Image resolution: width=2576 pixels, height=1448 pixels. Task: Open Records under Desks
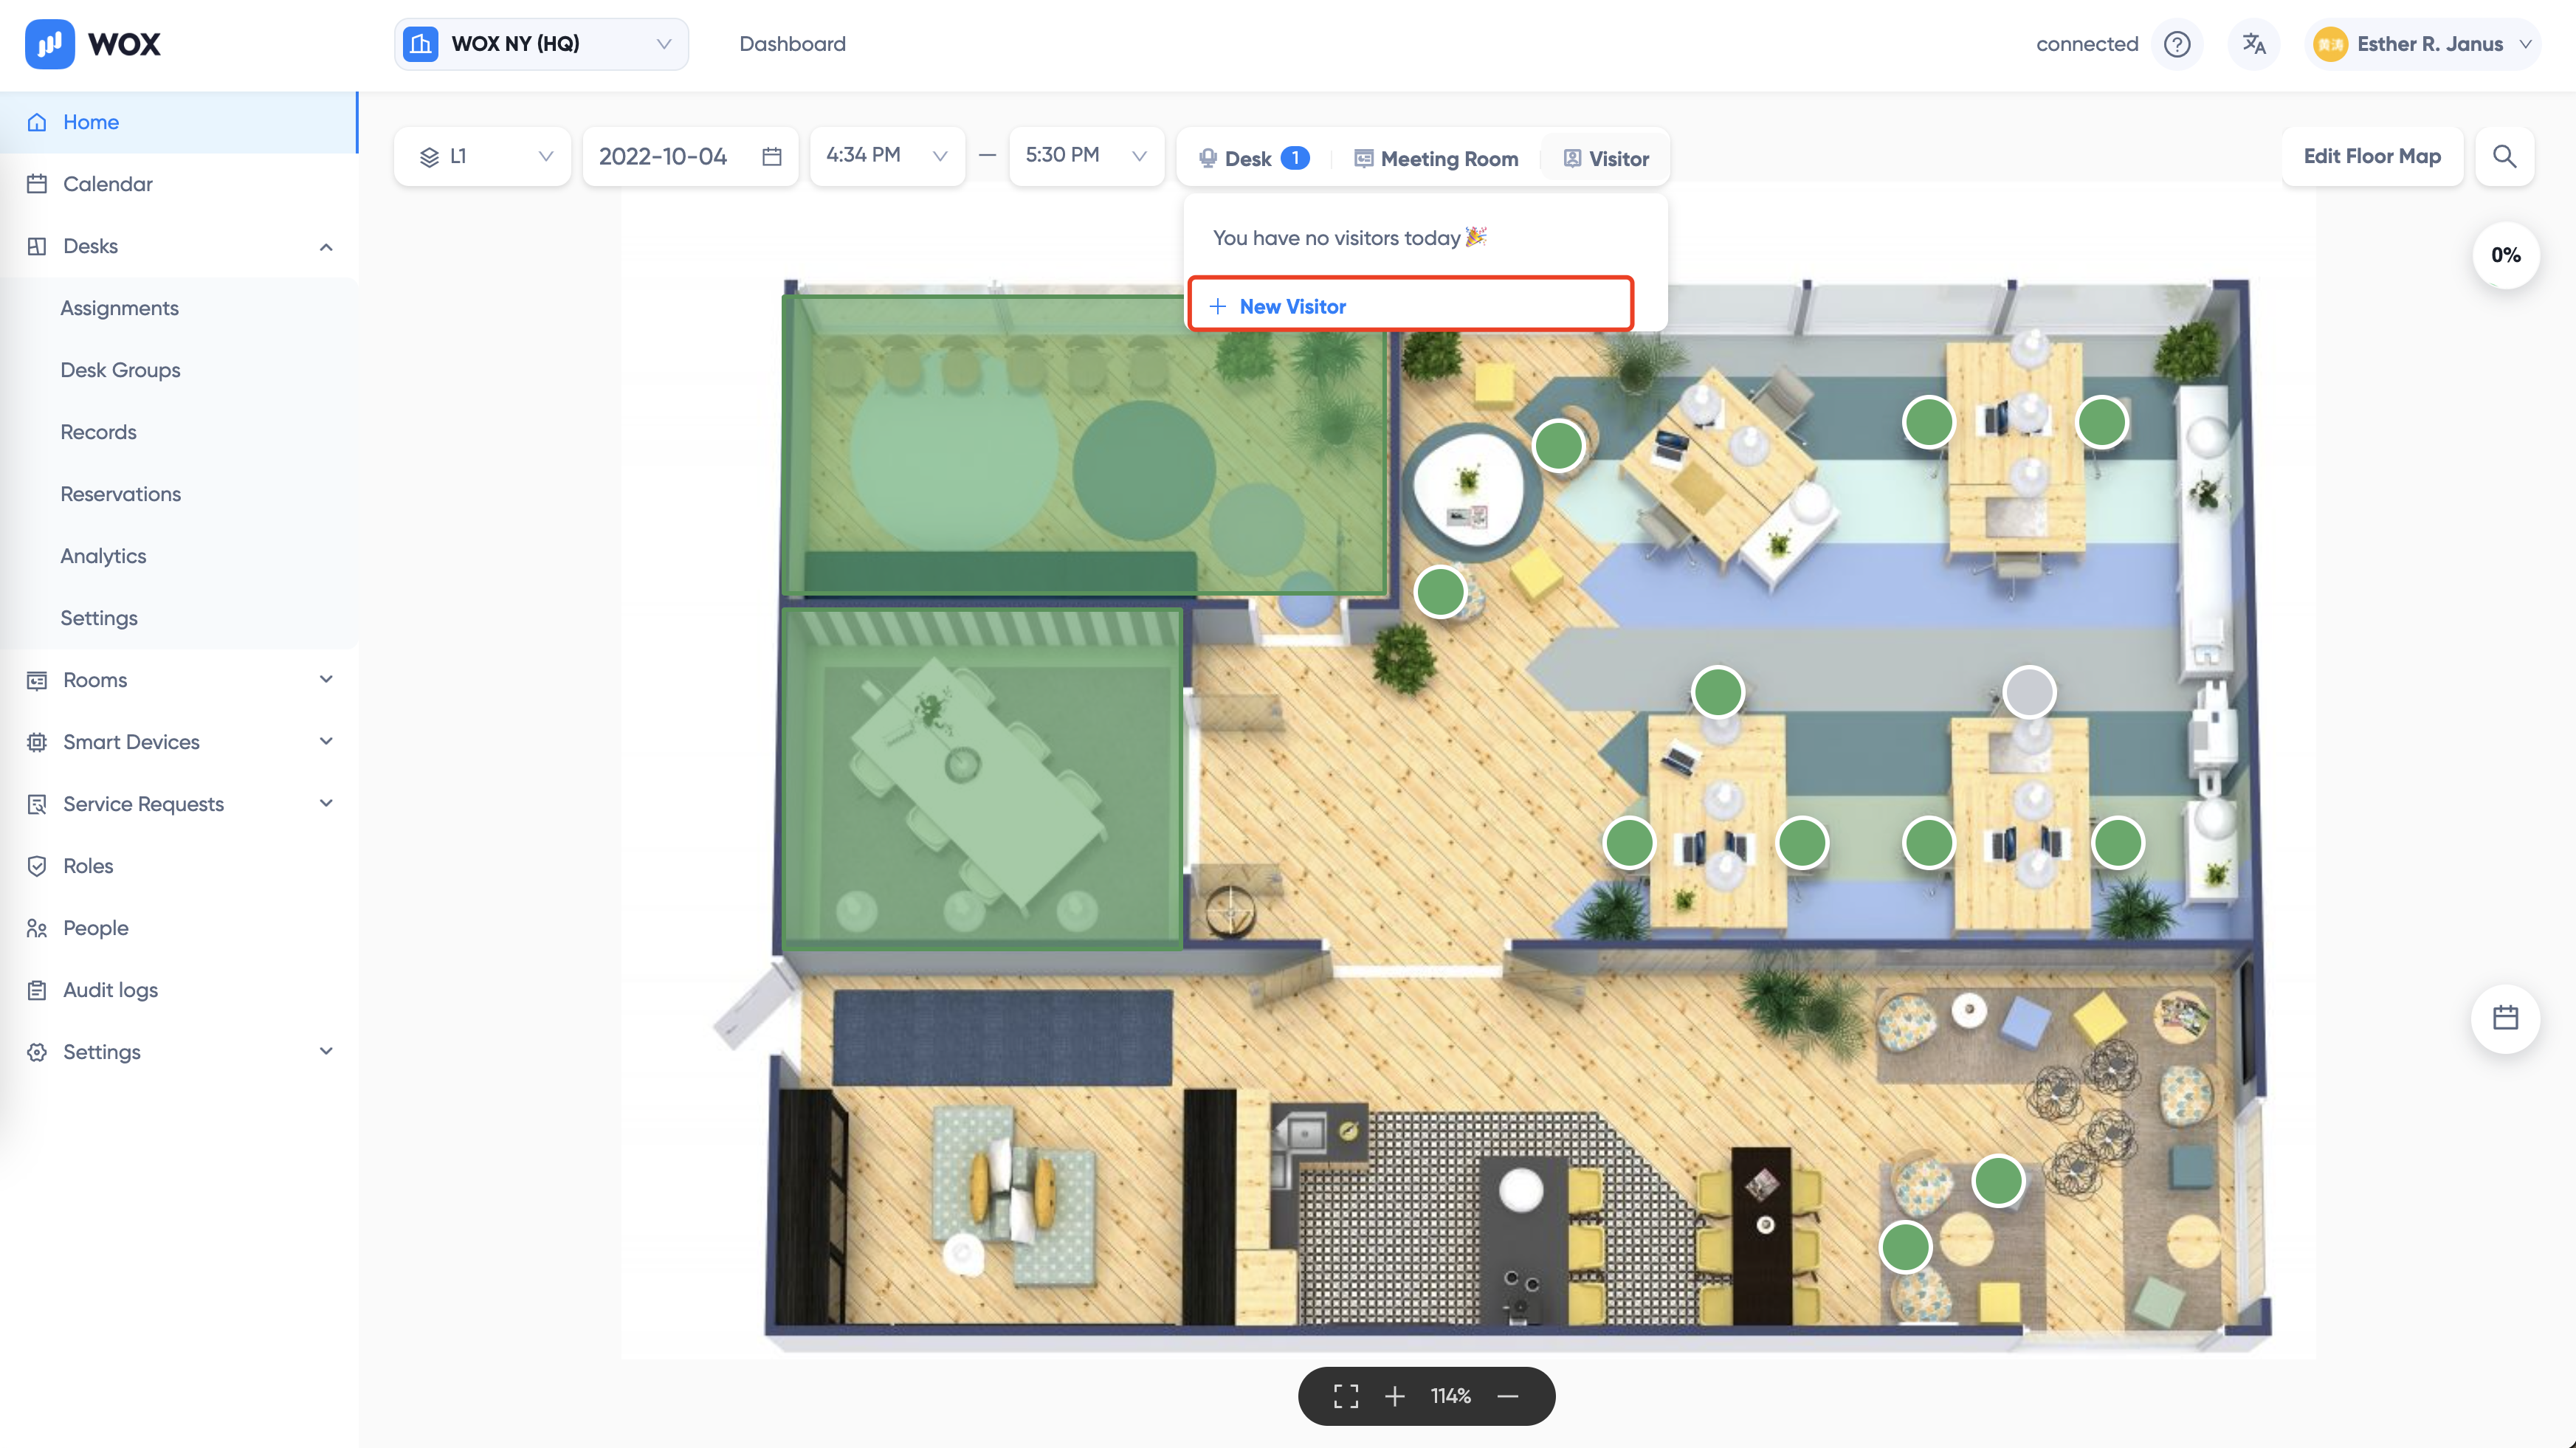click(x=98, y=432)
